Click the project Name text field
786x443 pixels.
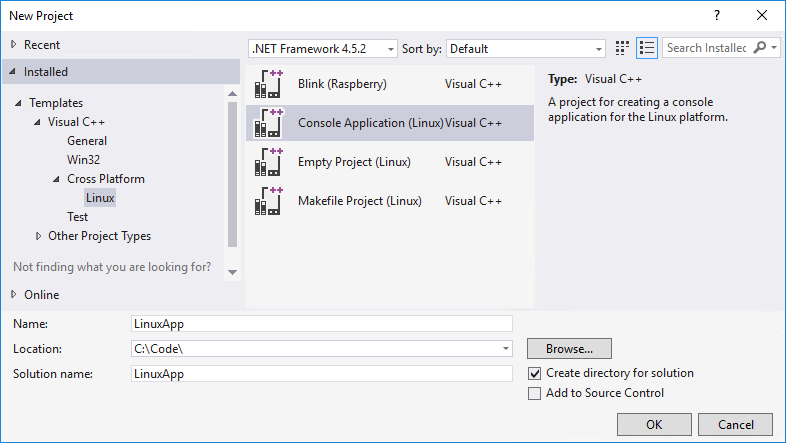(321, 323)
